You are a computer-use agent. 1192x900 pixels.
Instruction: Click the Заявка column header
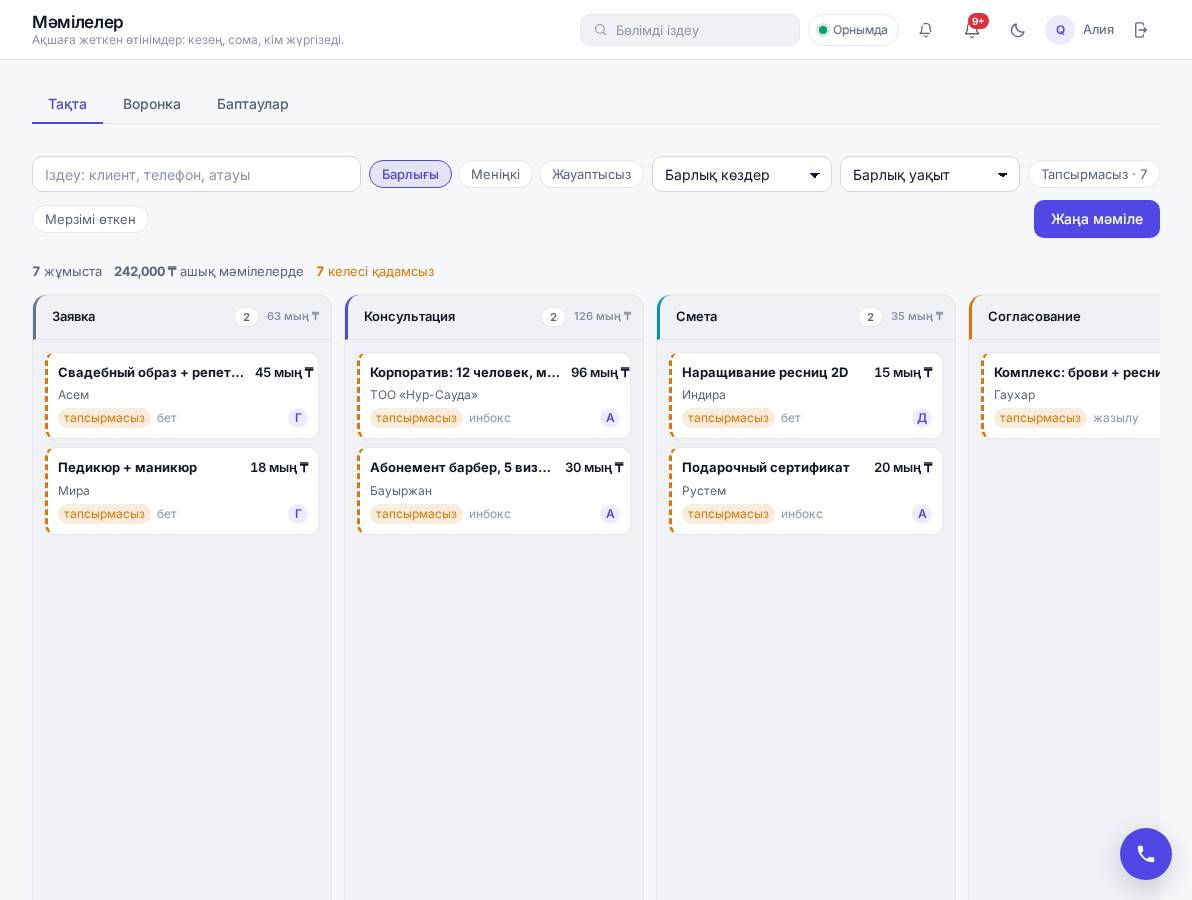[182, 316]
